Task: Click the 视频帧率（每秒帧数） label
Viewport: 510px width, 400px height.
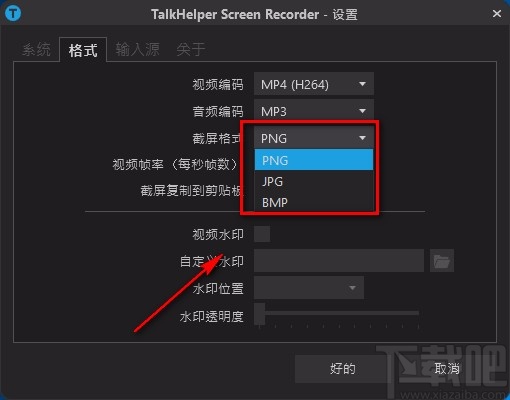Action: [x=176, y=164]
